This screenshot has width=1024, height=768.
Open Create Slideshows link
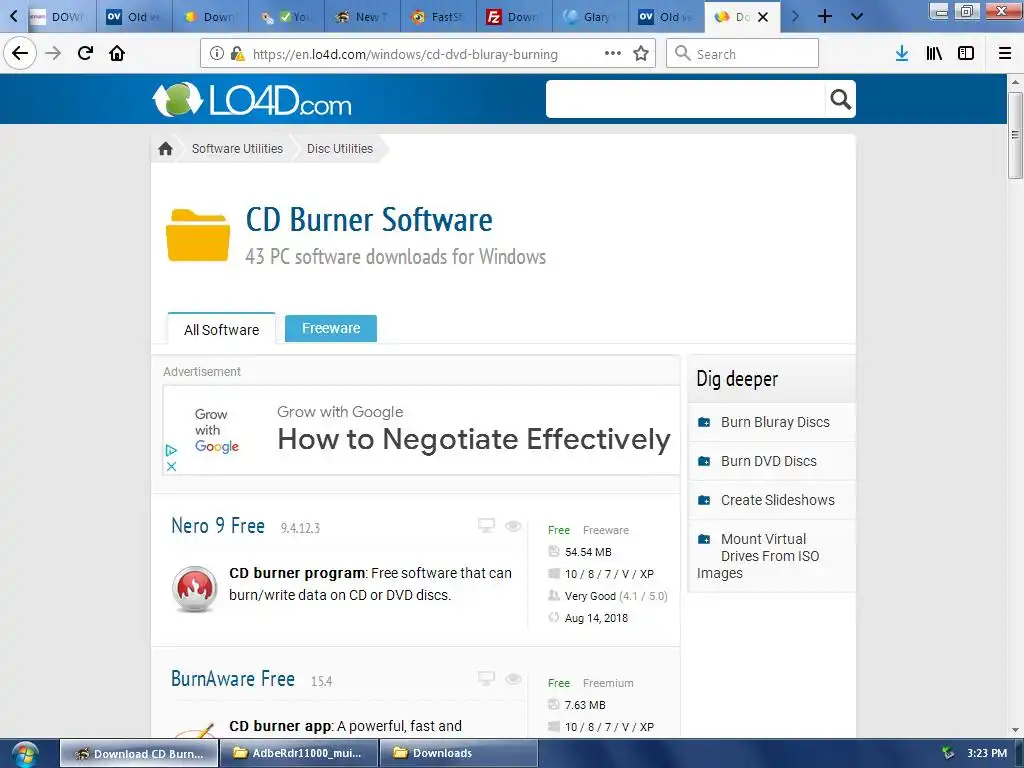point(778,500)
